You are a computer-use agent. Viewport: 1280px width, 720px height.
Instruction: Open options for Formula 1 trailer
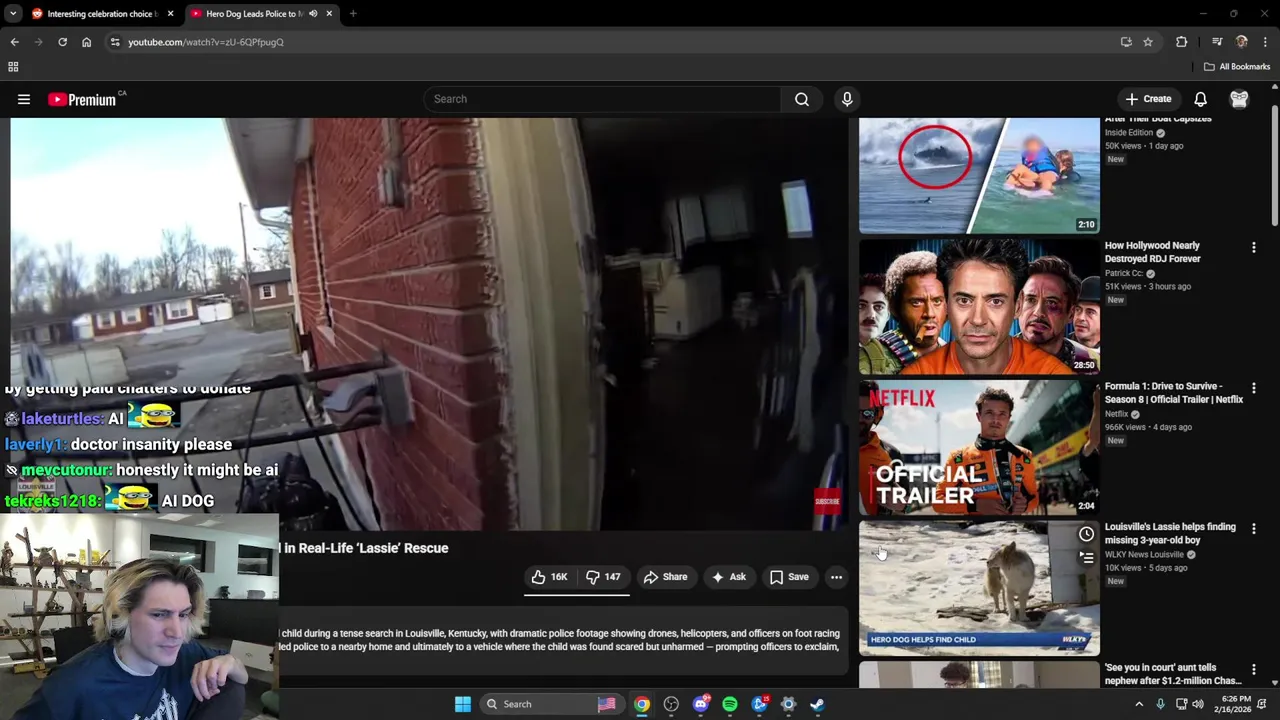(1253, 388)
